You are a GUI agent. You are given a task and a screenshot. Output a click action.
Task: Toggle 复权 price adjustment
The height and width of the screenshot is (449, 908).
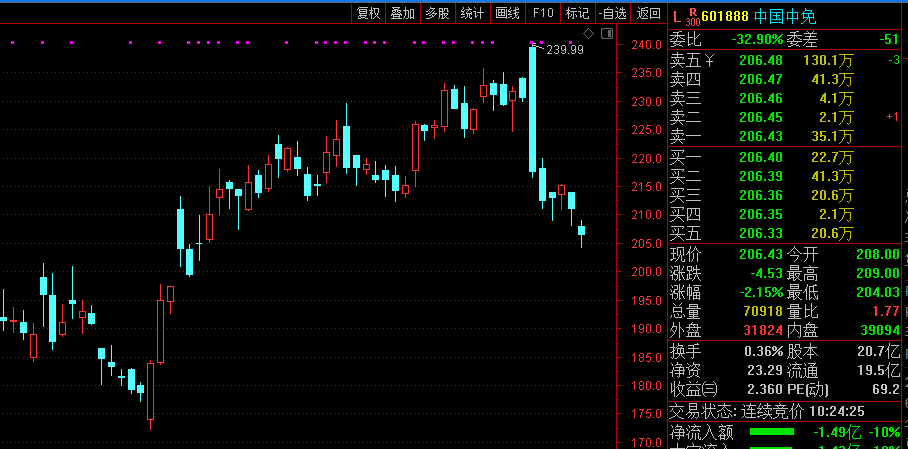coord(368,13)
